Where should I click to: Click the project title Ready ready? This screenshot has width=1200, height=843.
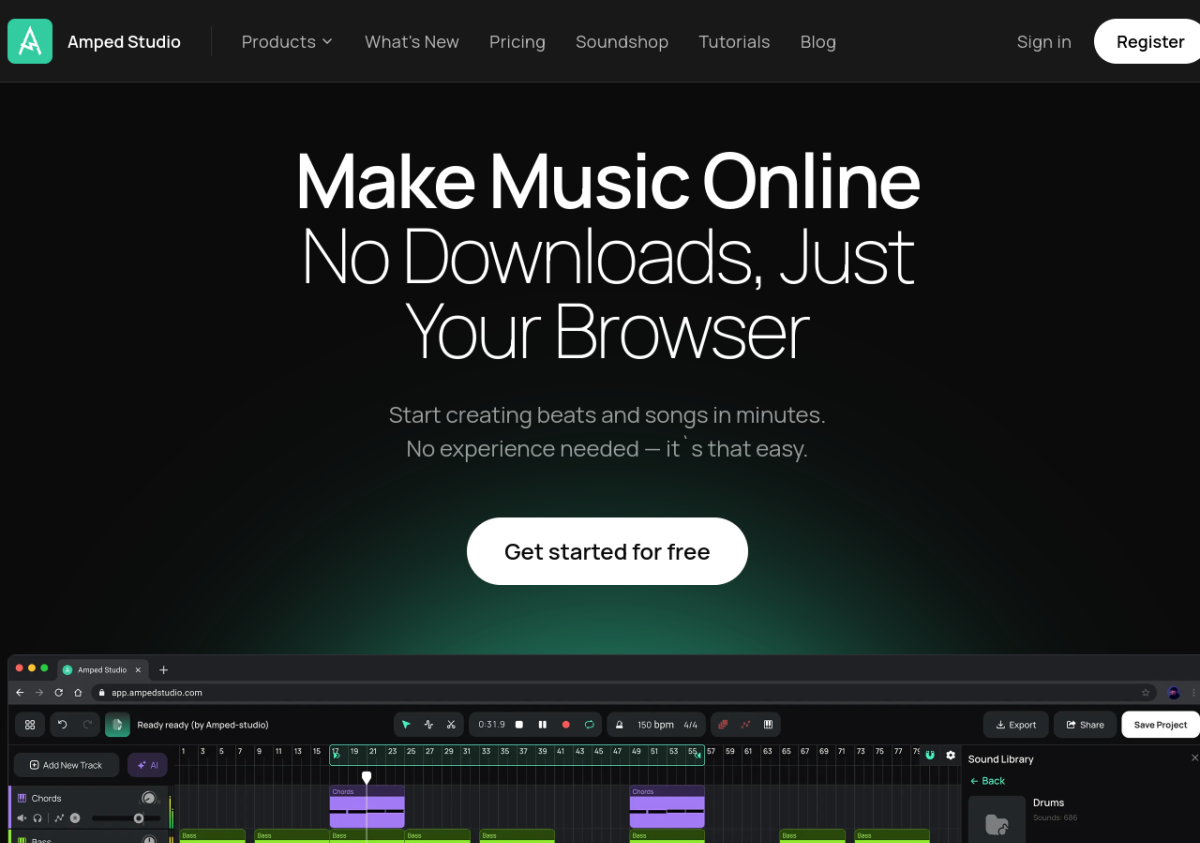click(x=203, y=725)
